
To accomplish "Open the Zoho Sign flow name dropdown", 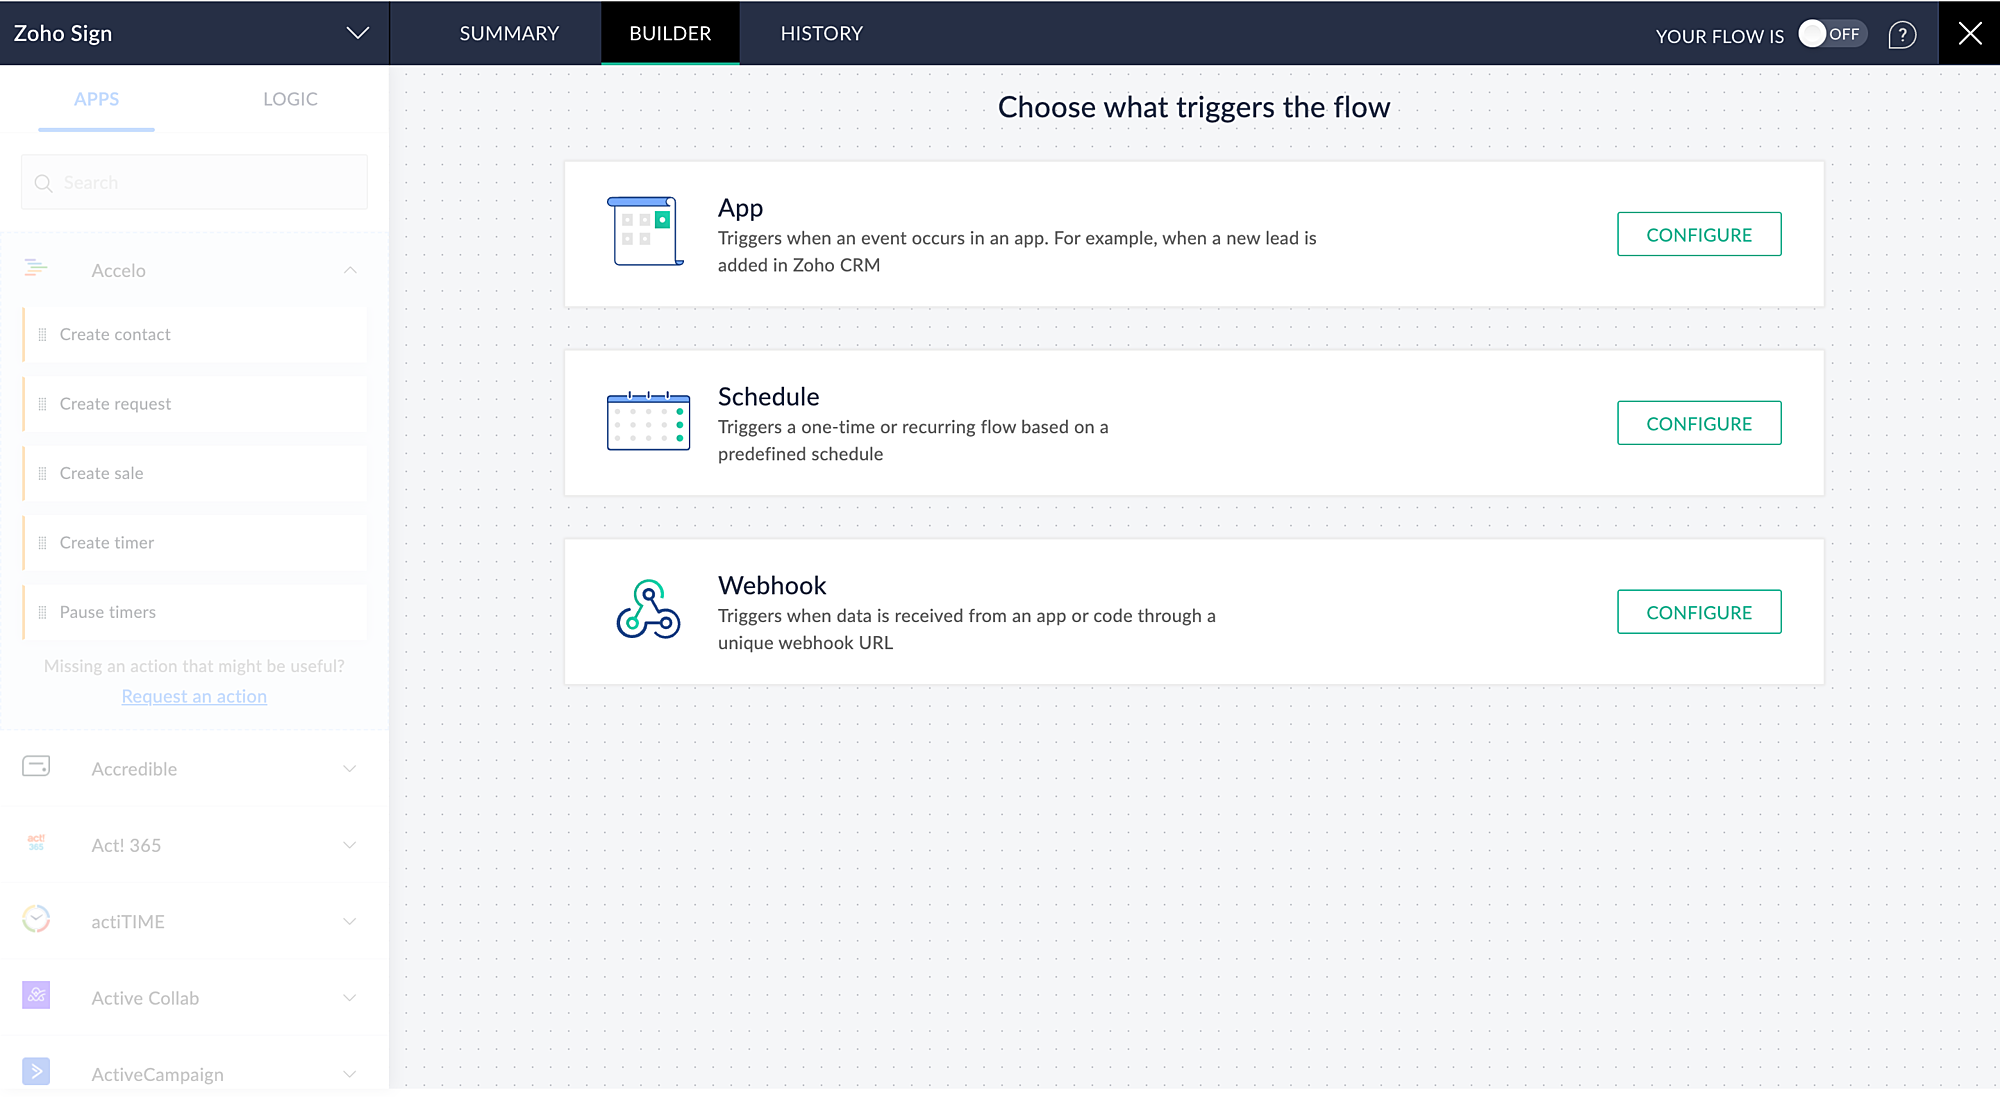I will 357,33.
